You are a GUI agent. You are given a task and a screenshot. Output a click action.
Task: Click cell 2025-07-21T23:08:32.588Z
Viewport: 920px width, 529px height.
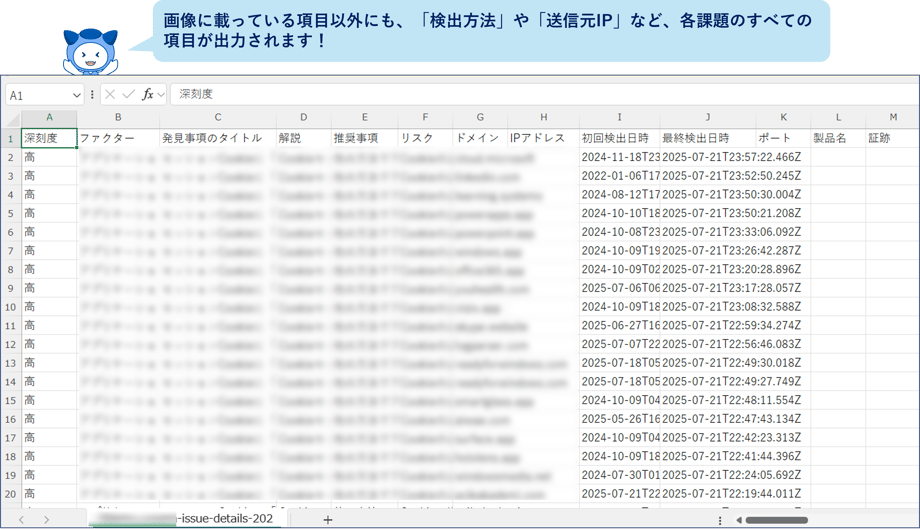point(732,307)
